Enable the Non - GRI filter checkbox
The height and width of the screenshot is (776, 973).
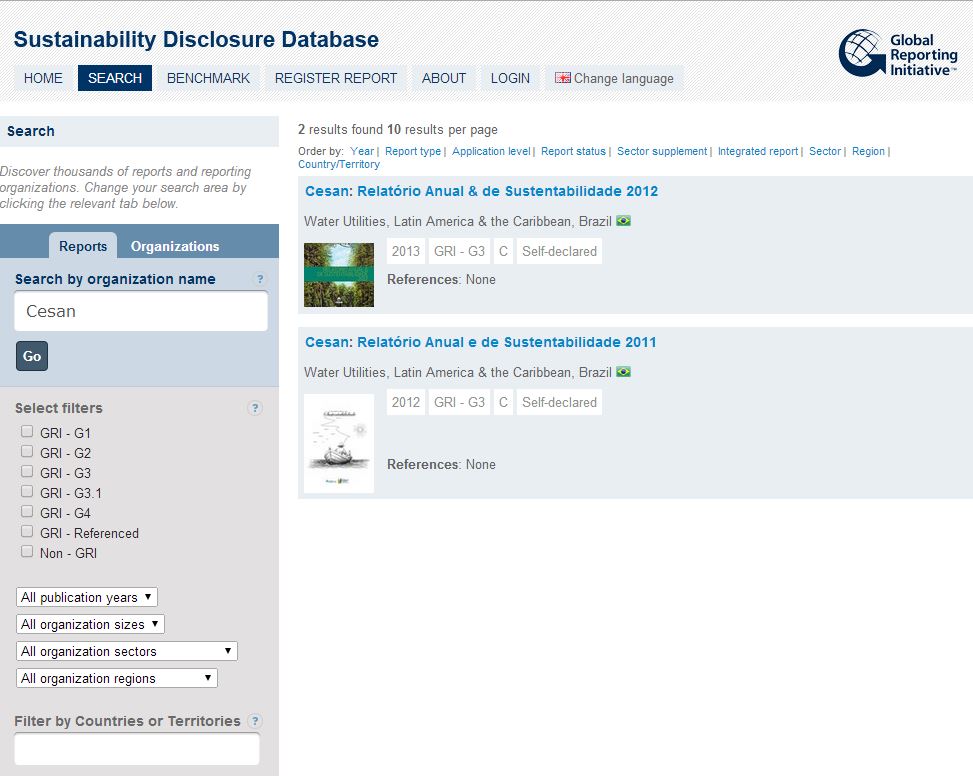click(27, 551)
